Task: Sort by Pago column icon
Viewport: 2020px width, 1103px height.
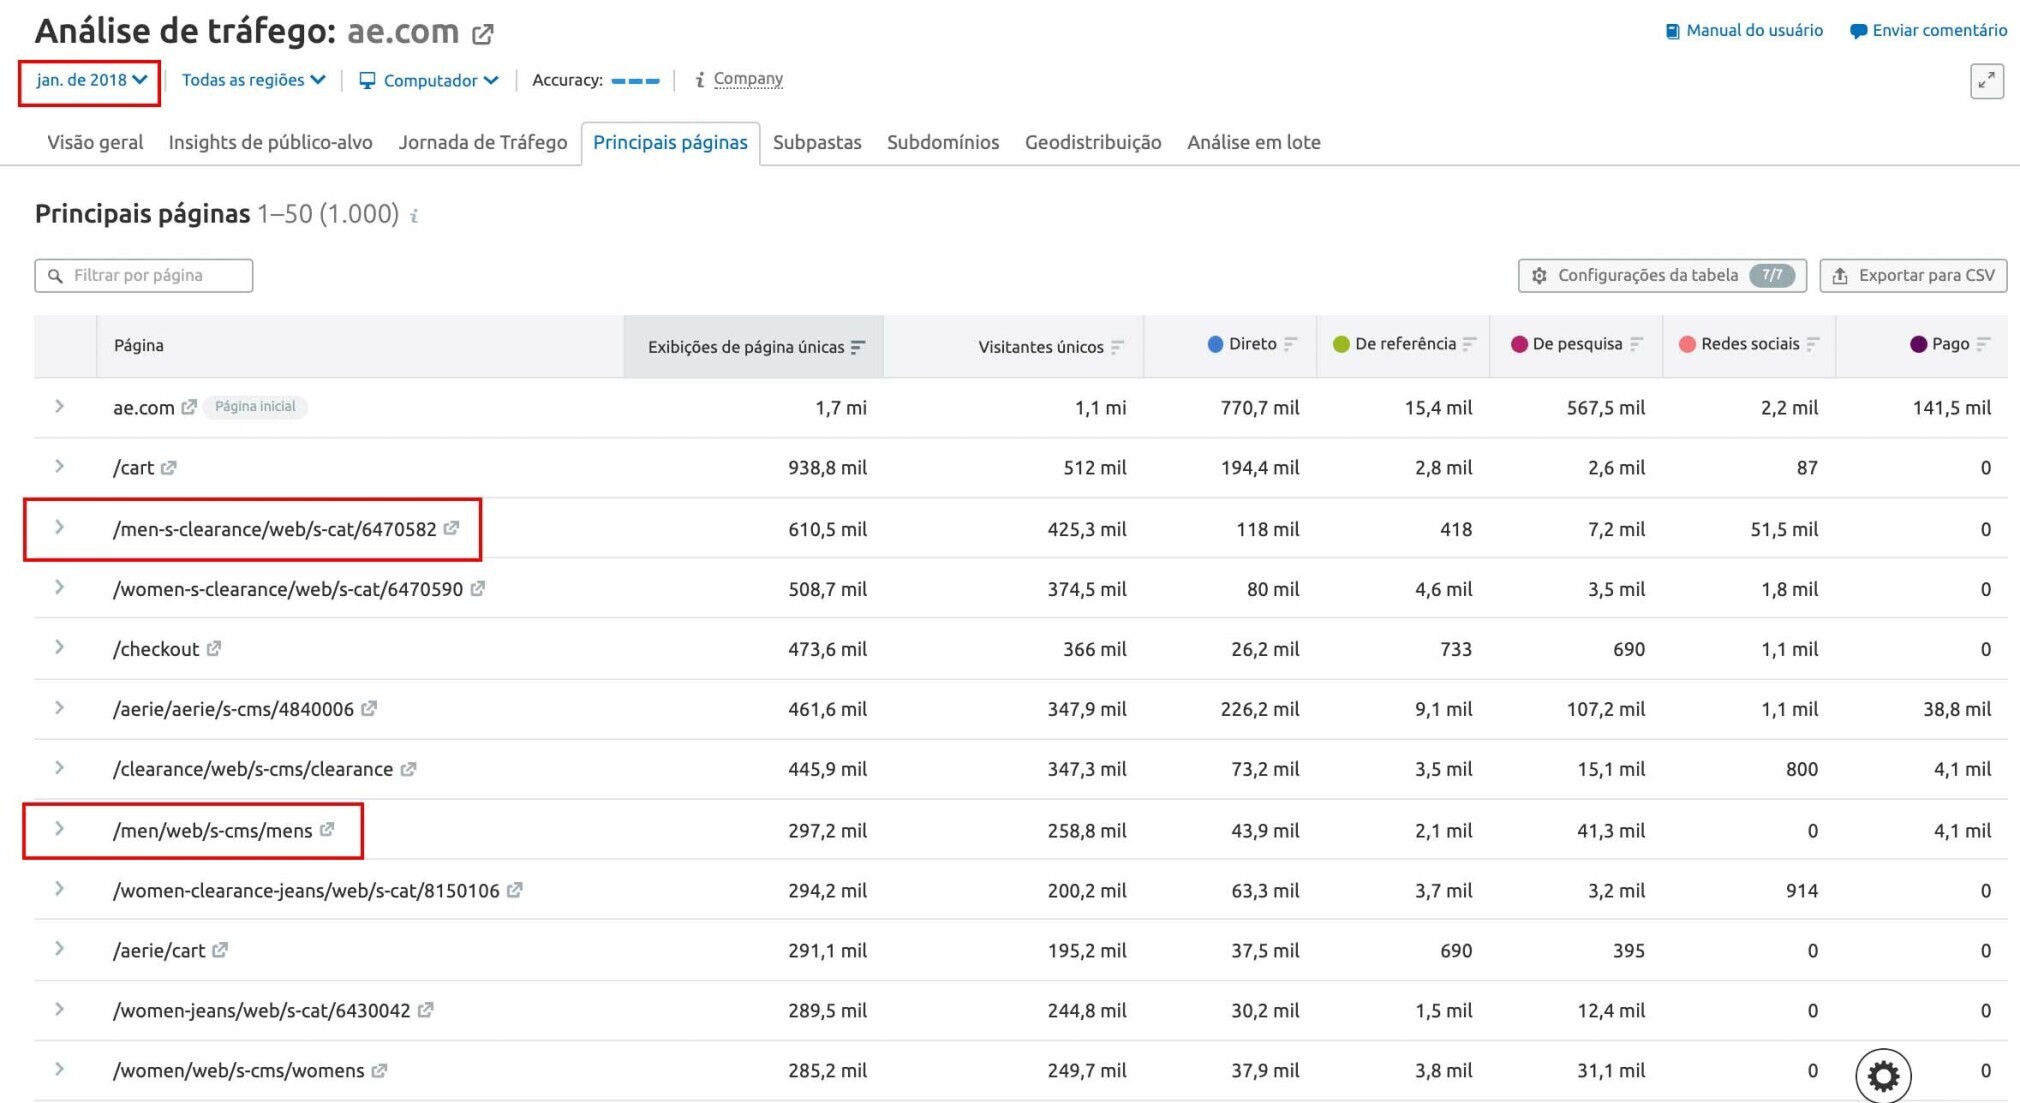Action: tap(1983, 344)
